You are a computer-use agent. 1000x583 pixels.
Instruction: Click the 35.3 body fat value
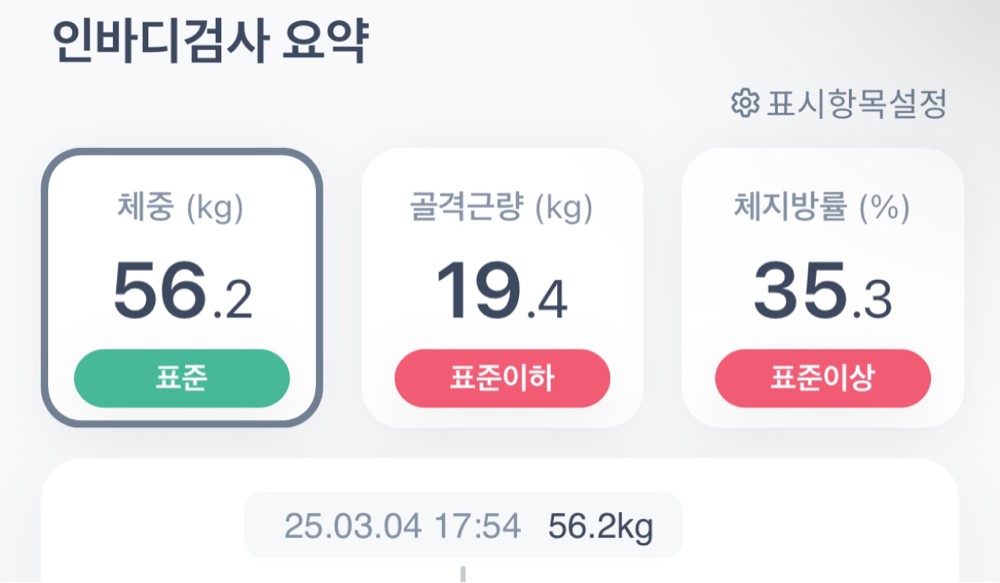click(822, 292)
